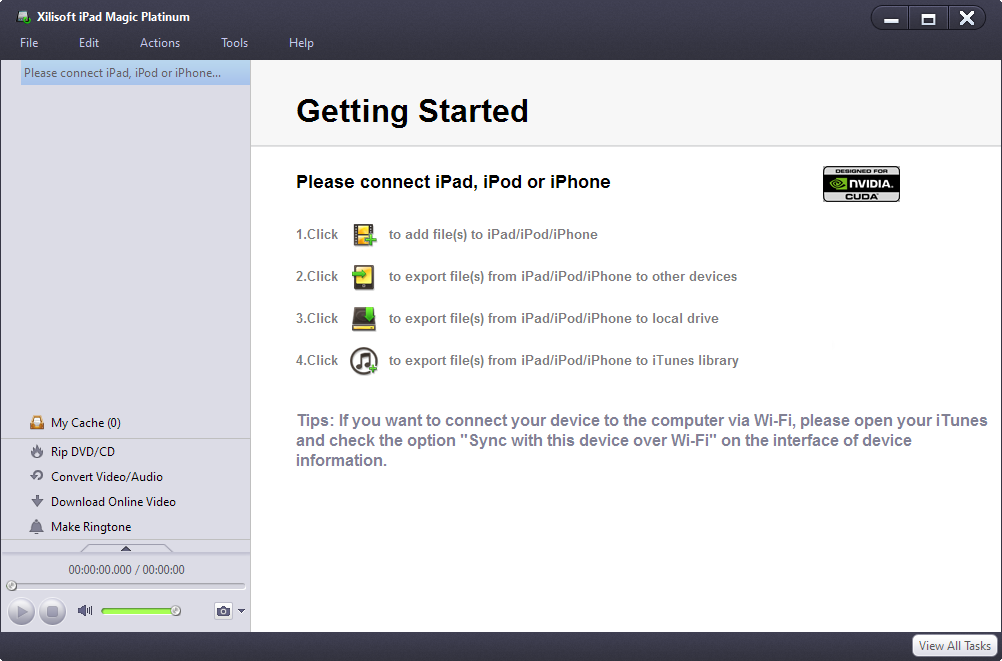Image resolution: width=1002 pixels, height=661 pixels.
Task: Select Rip DVD/CD in the sidebar
Action: point(82,452)
